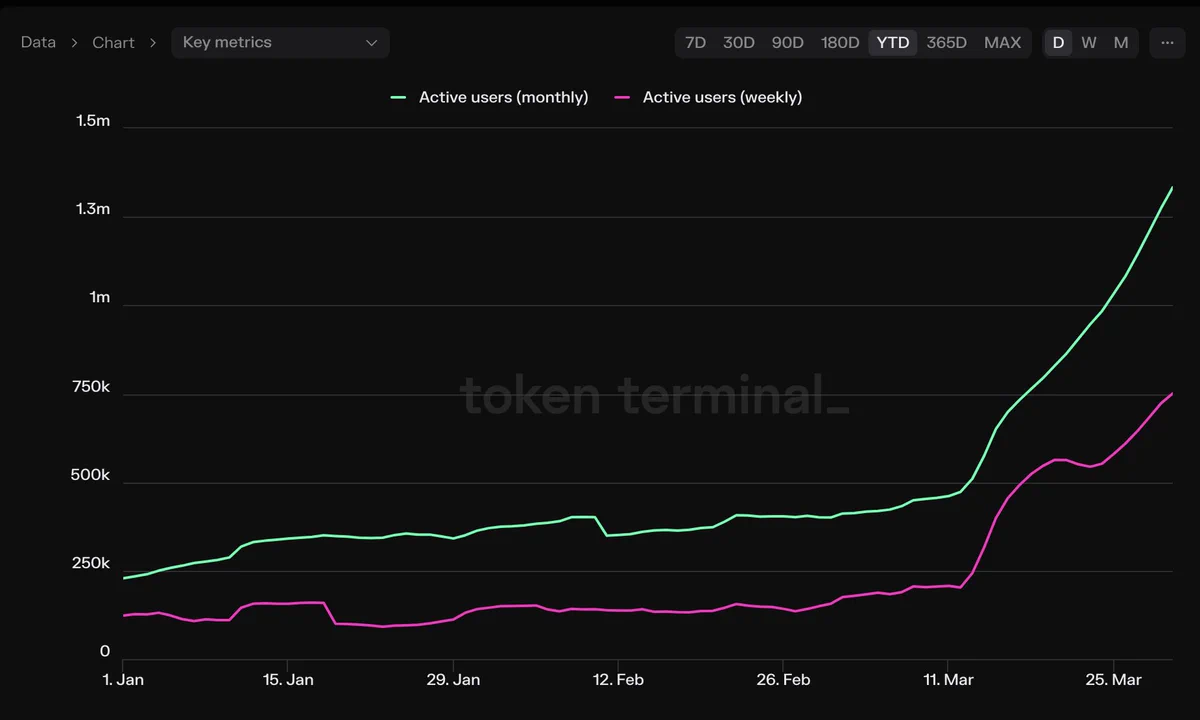Click the Key metrics dropdown chevron arrow
1200x720 pixels.
pos(371,43)
